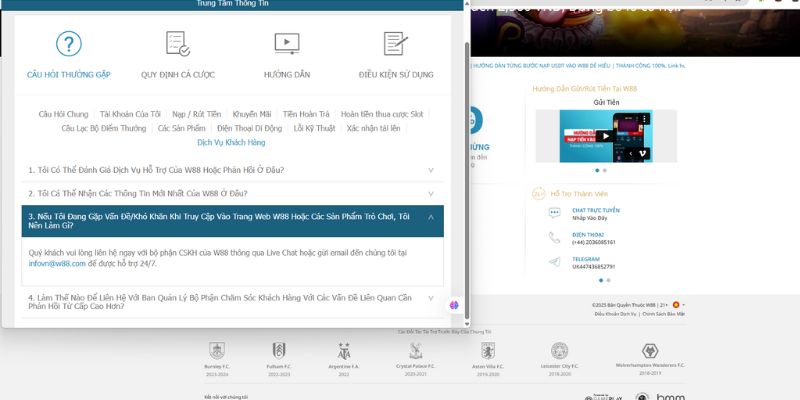Click the Burnley F.C. crest

click(217, 351)
